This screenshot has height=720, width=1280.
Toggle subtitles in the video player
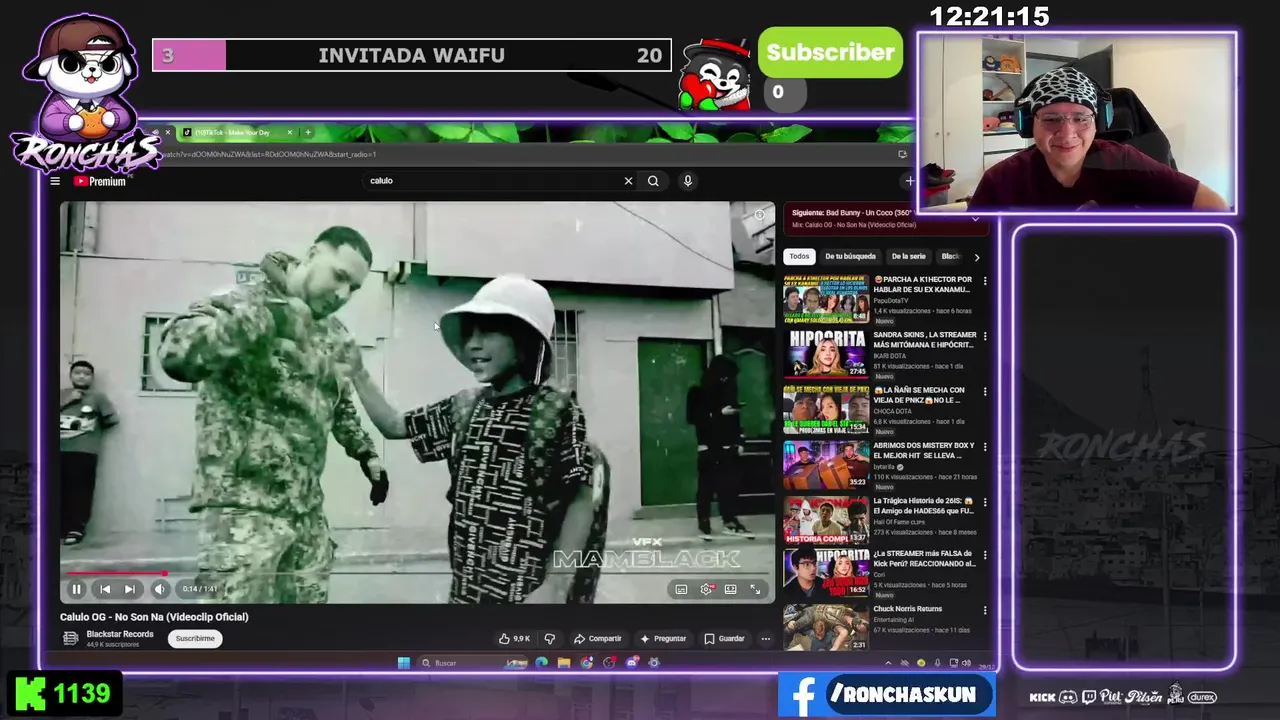pyautogui.click(x=681, y=590)
